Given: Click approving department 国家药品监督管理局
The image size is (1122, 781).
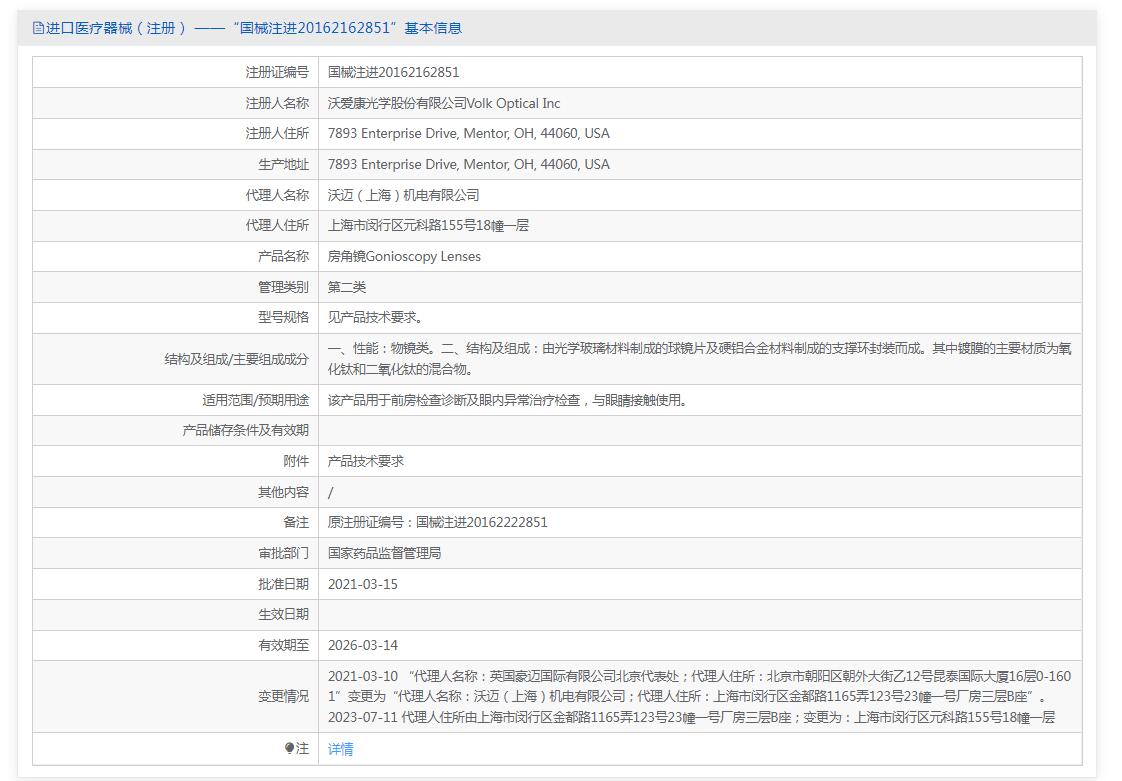Looking at the screenshot, I should coord(385,553).
